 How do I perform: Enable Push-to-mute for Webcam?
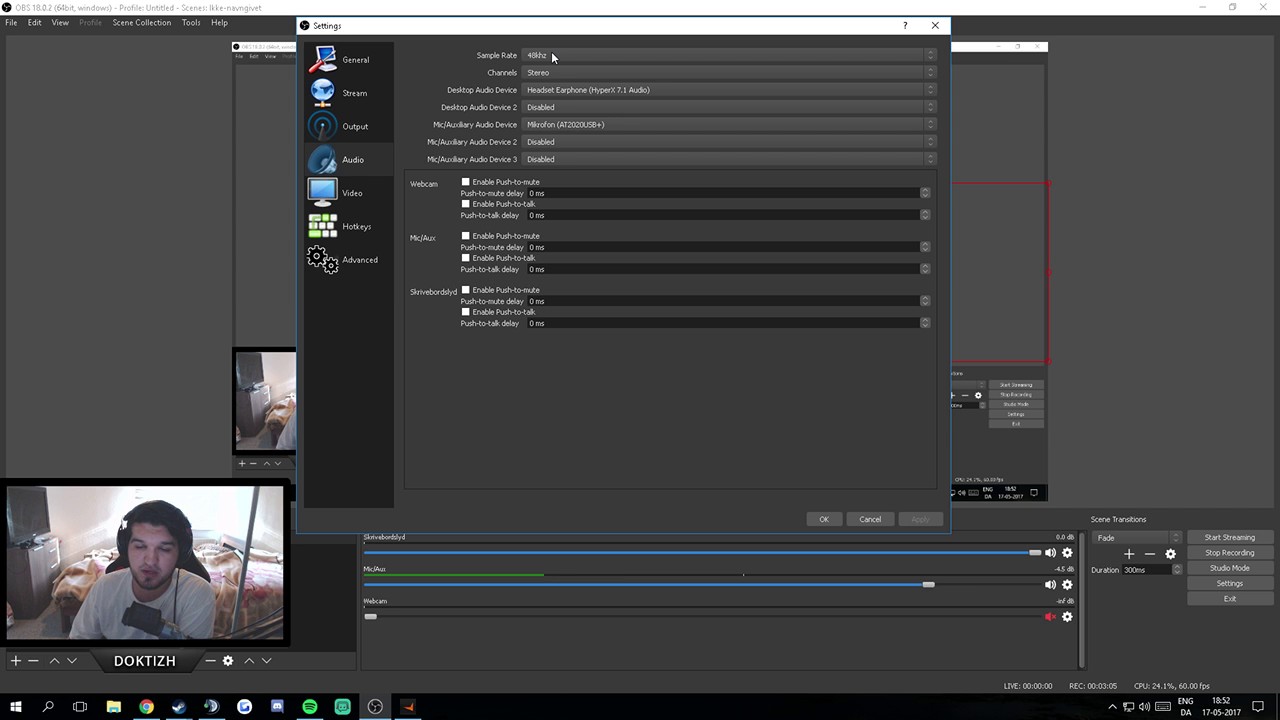click(465, 182)
